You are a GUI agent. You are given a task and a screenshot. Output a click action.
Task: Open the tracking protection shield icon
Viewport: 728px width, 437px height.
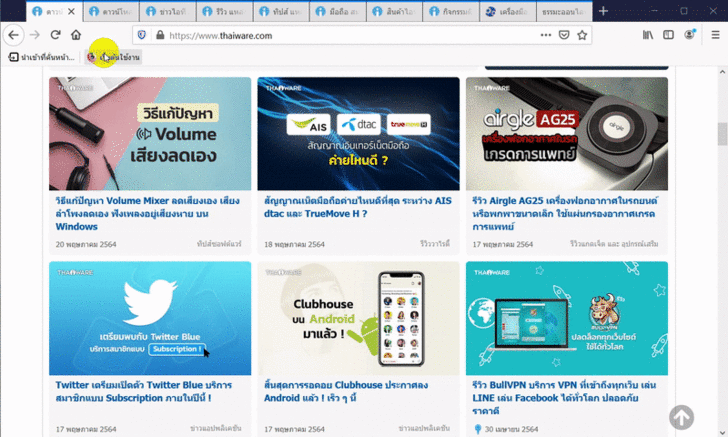pyautogui.click(x=142, y=35)
